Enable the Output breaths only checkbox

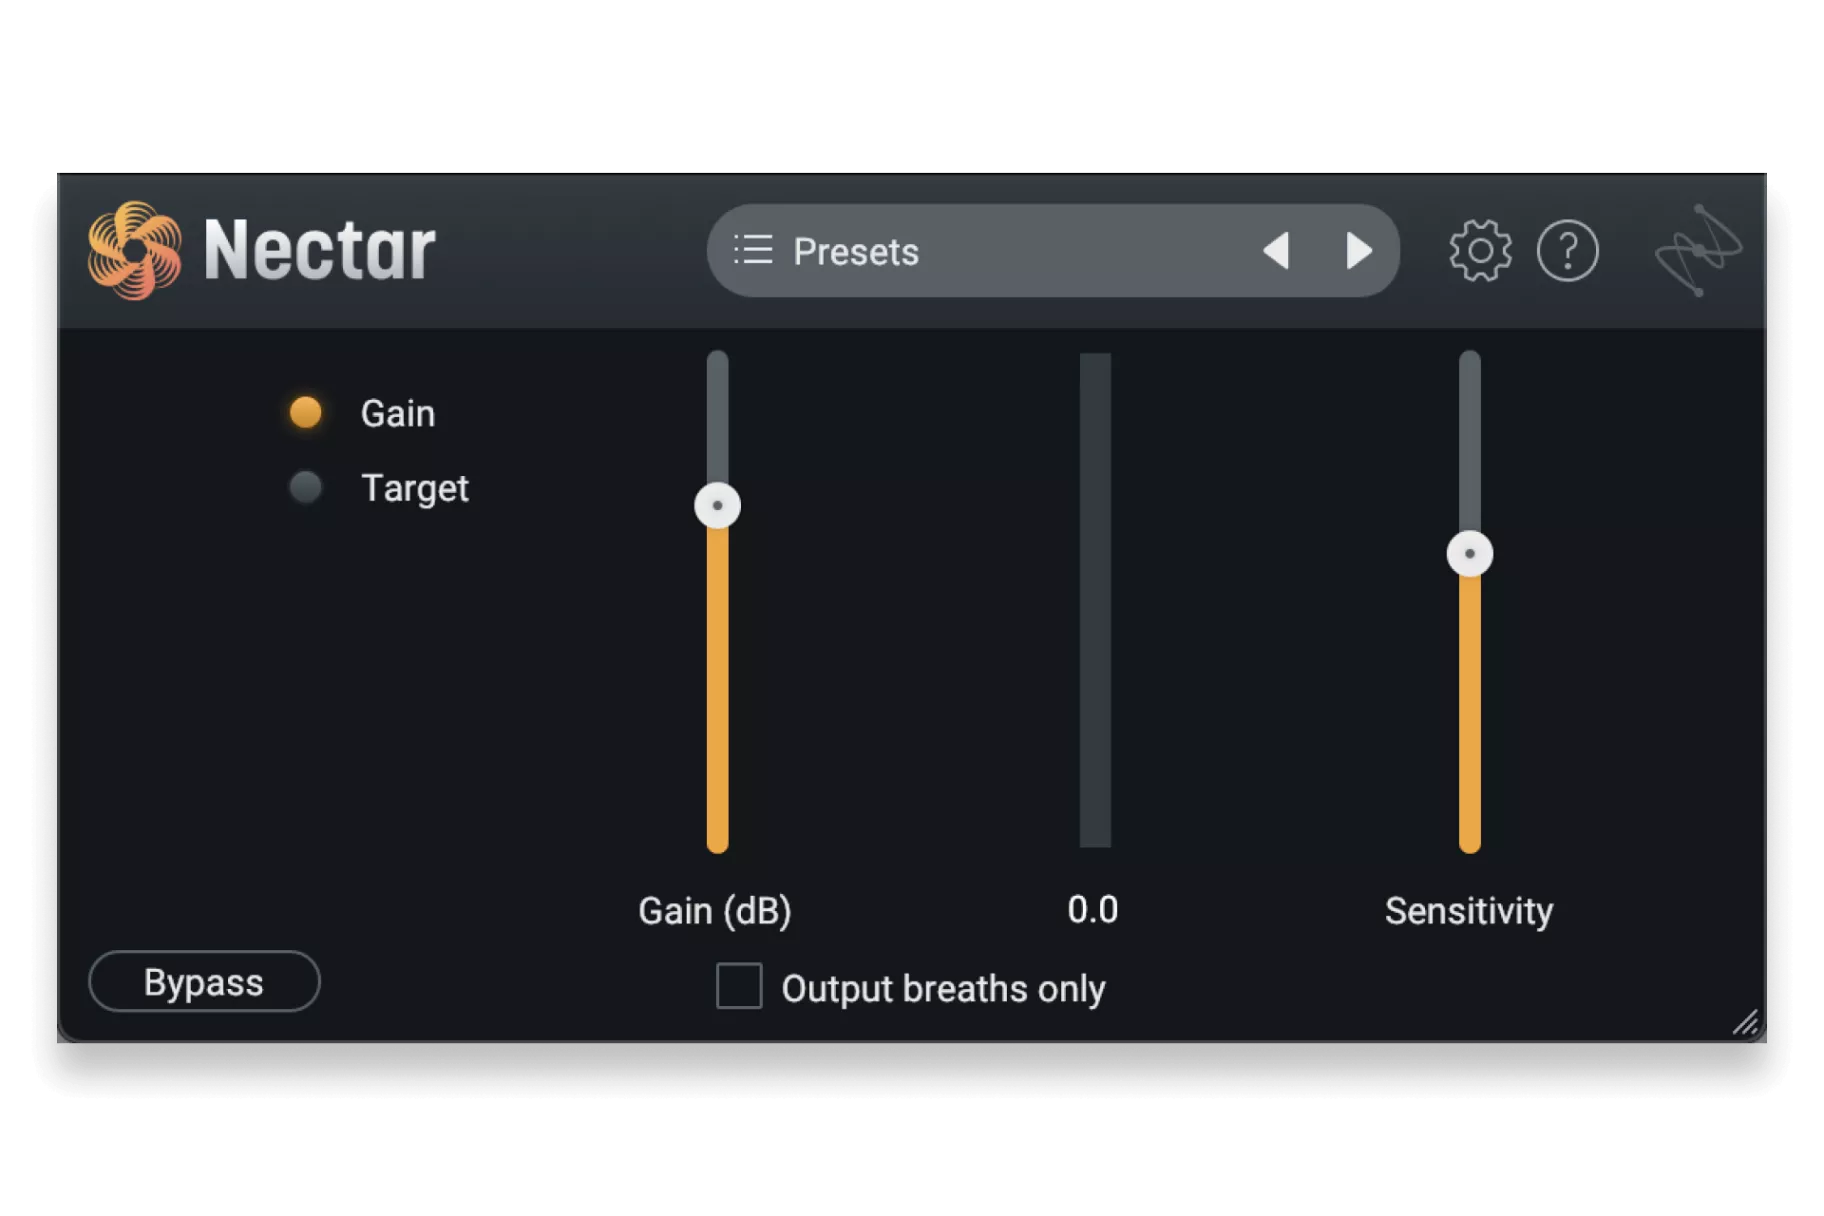click(739, 986)
